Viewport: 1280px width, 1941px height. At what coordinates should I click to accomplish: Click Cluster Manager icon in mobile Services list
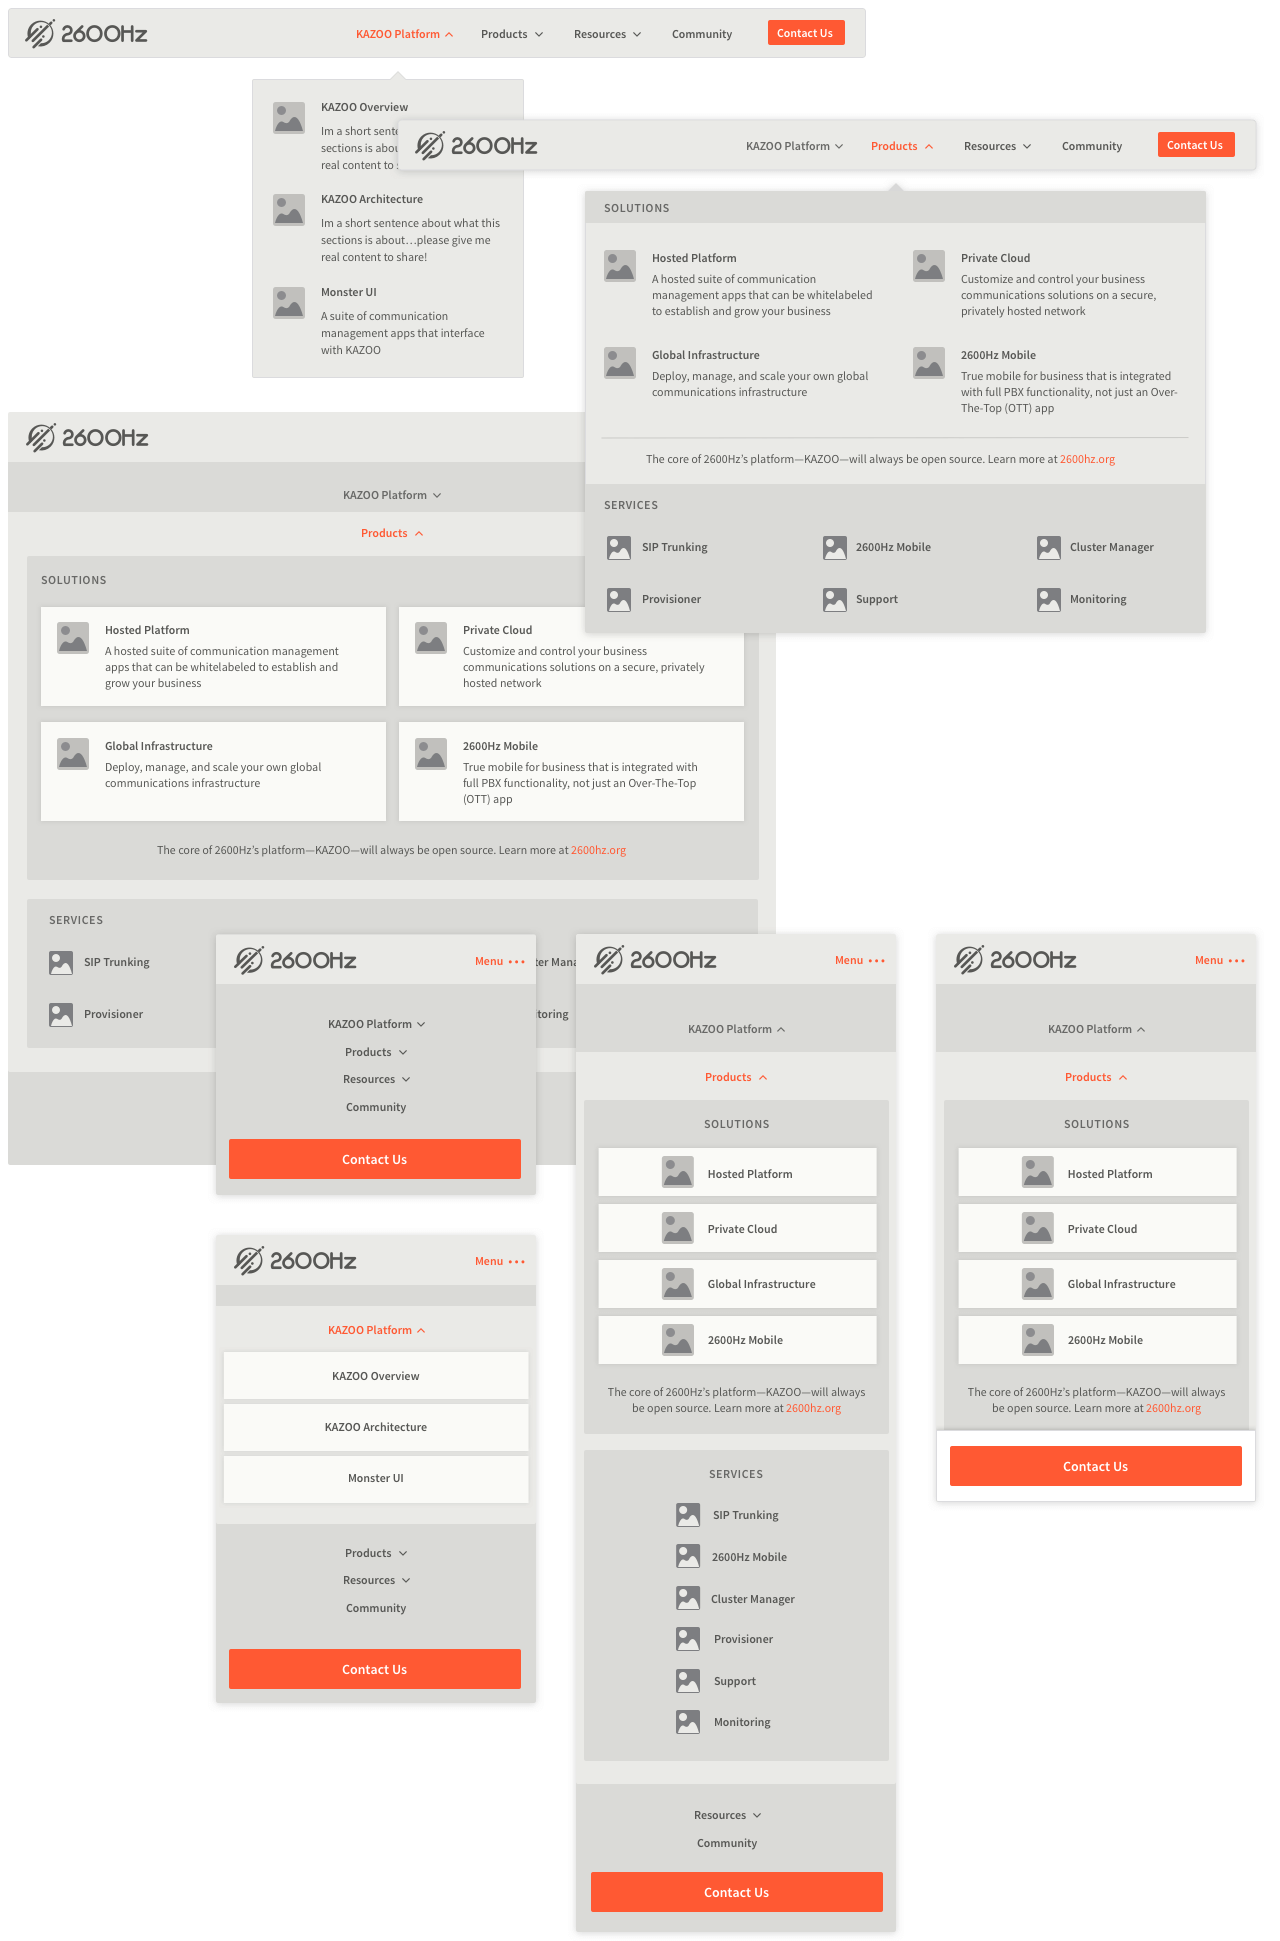tap(688, 1599)
